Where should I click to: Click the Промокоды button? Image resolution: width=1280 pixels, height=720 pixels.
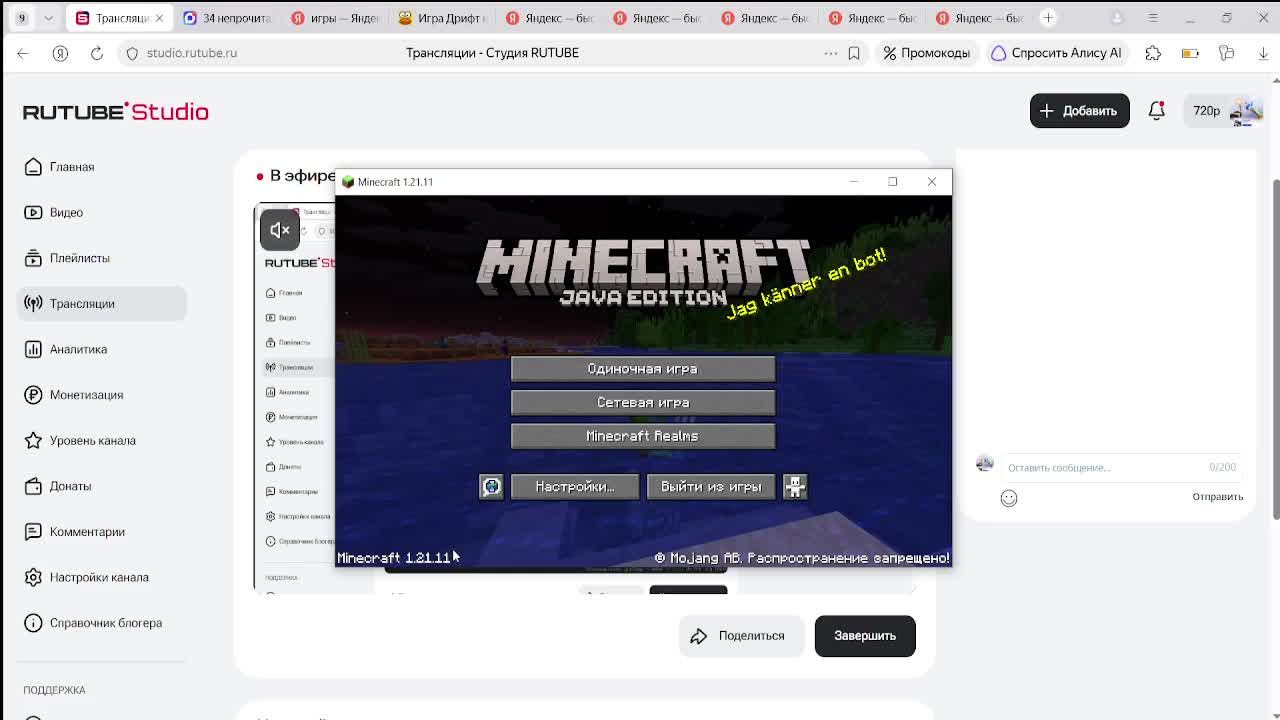point(926,53)
